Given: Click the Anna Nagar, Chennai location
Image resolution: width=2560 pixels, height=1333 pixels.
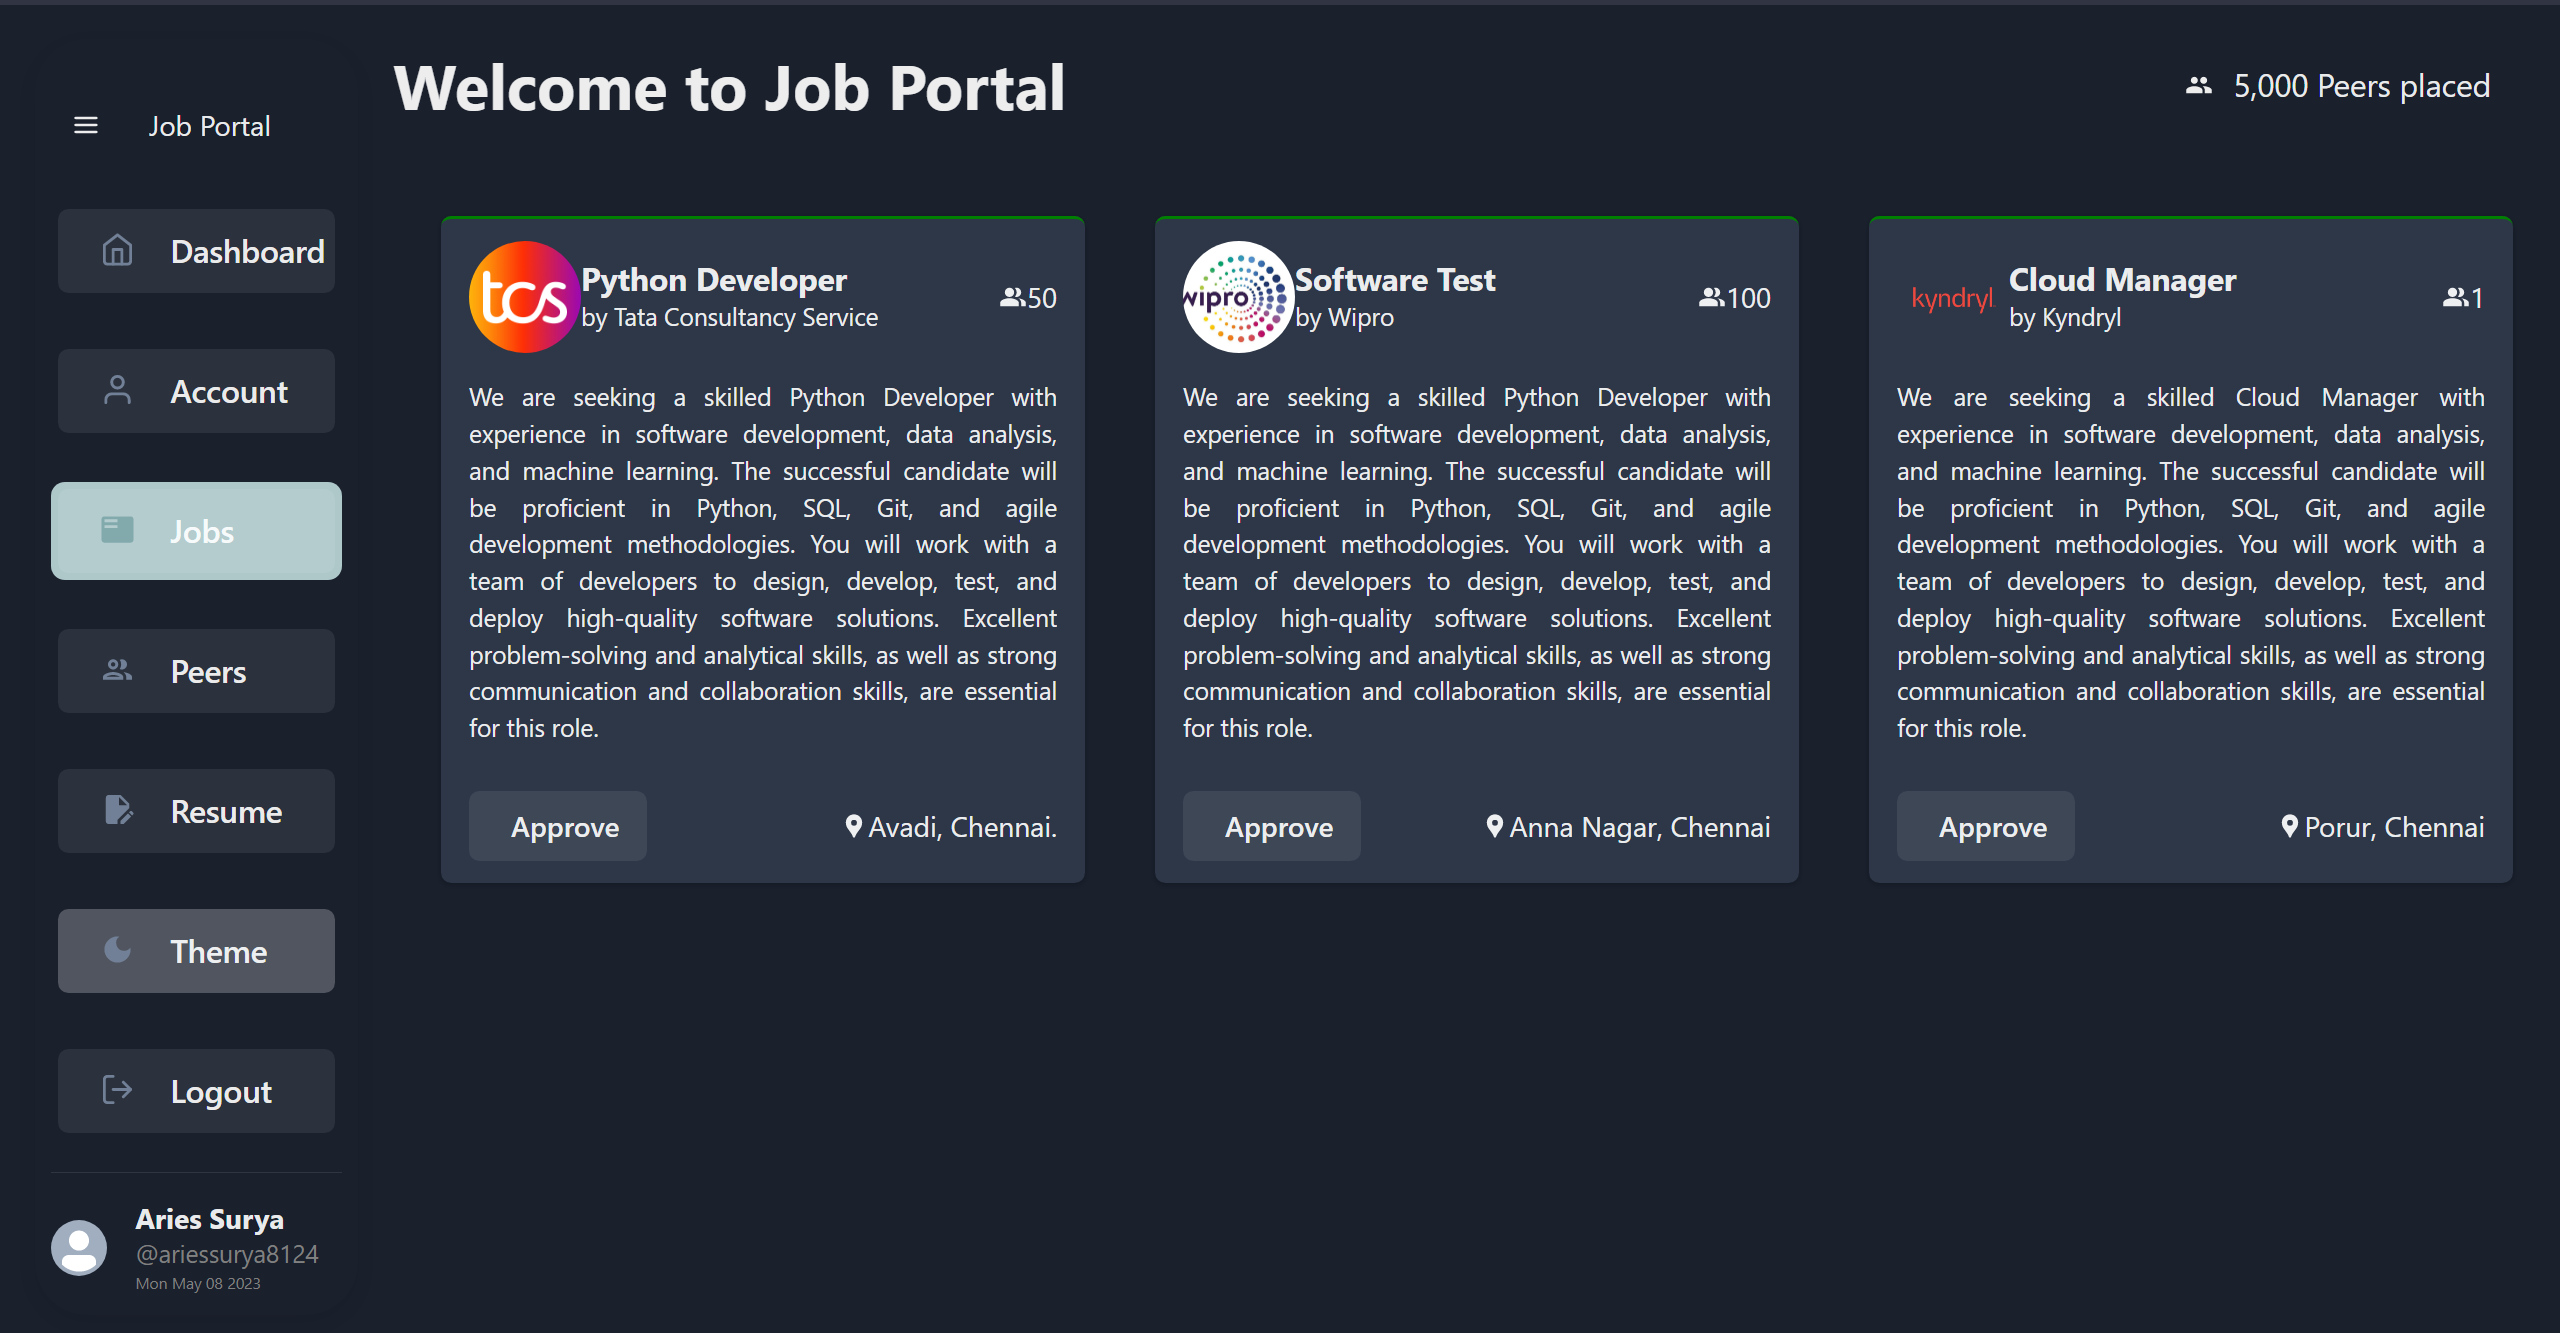Looking at the screenshot, I should click(1639, 827).
